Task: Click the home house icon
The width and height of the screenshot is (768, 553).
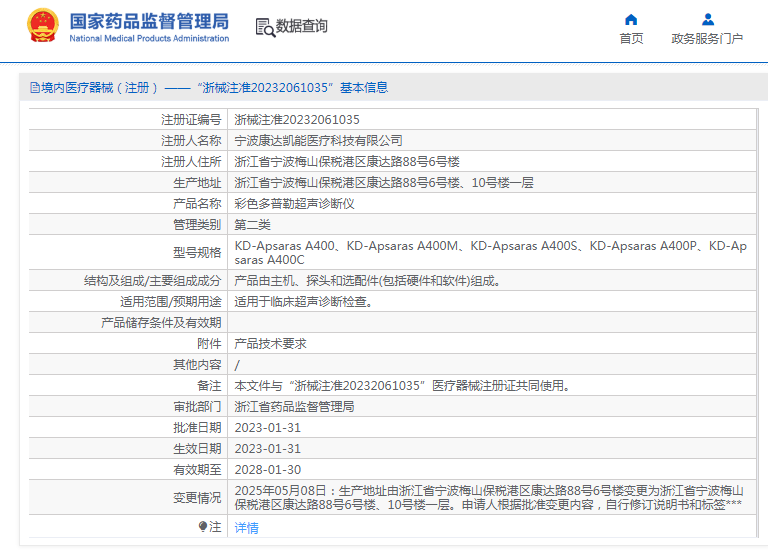Action: (631, 20)
